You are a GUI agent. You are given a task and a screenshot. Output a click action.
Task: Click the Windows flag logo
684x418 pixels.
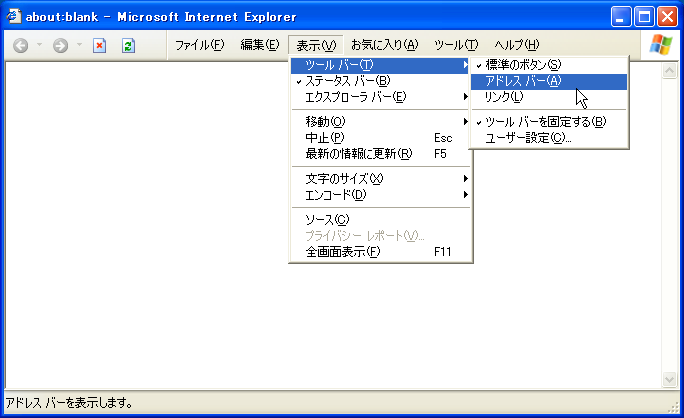(661, 45)
